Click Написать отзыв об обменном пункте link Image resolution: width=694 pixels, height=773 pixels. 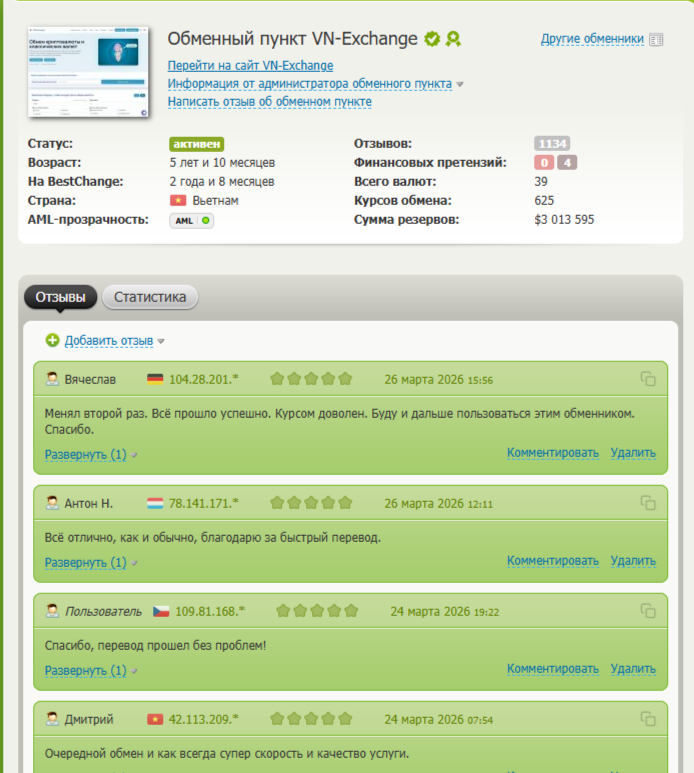click(270, 102)
